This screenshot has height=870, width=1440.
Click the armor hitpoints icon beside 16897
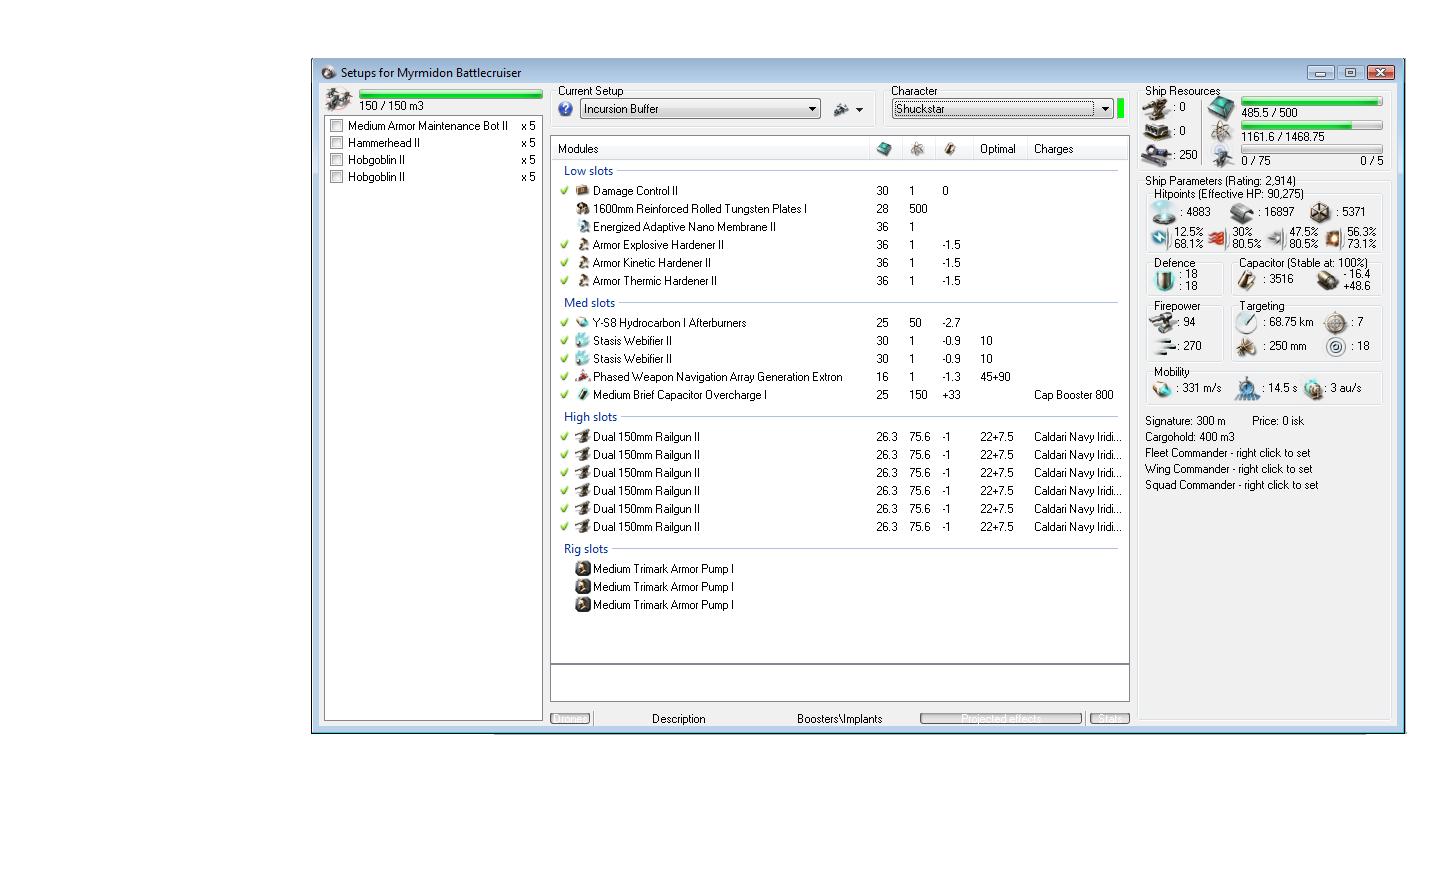[x=1242, y=212]
